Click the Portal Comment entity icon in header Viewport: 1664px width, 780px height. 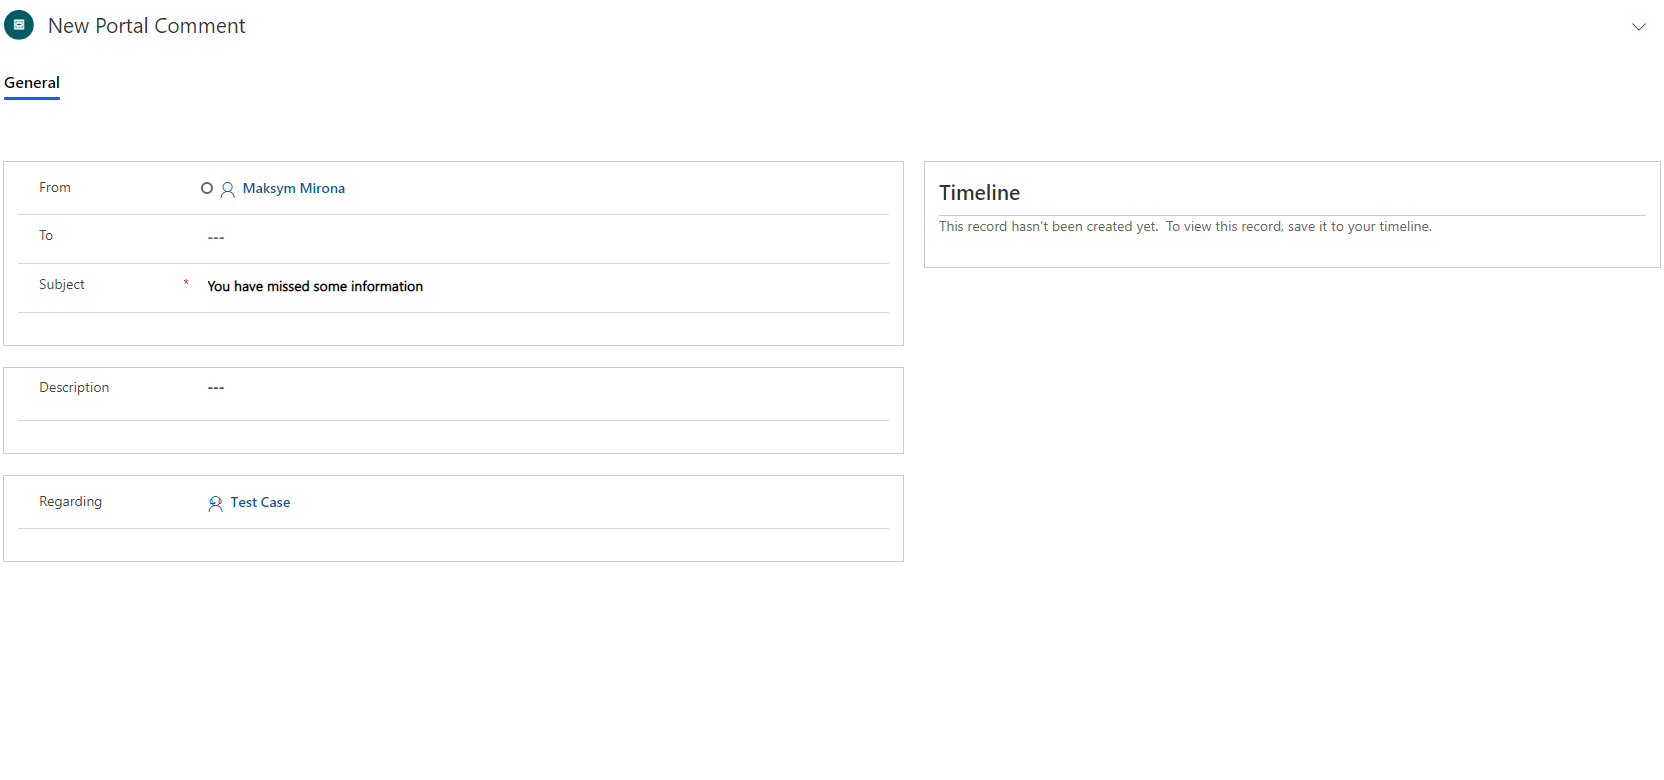tap(18, 24)
